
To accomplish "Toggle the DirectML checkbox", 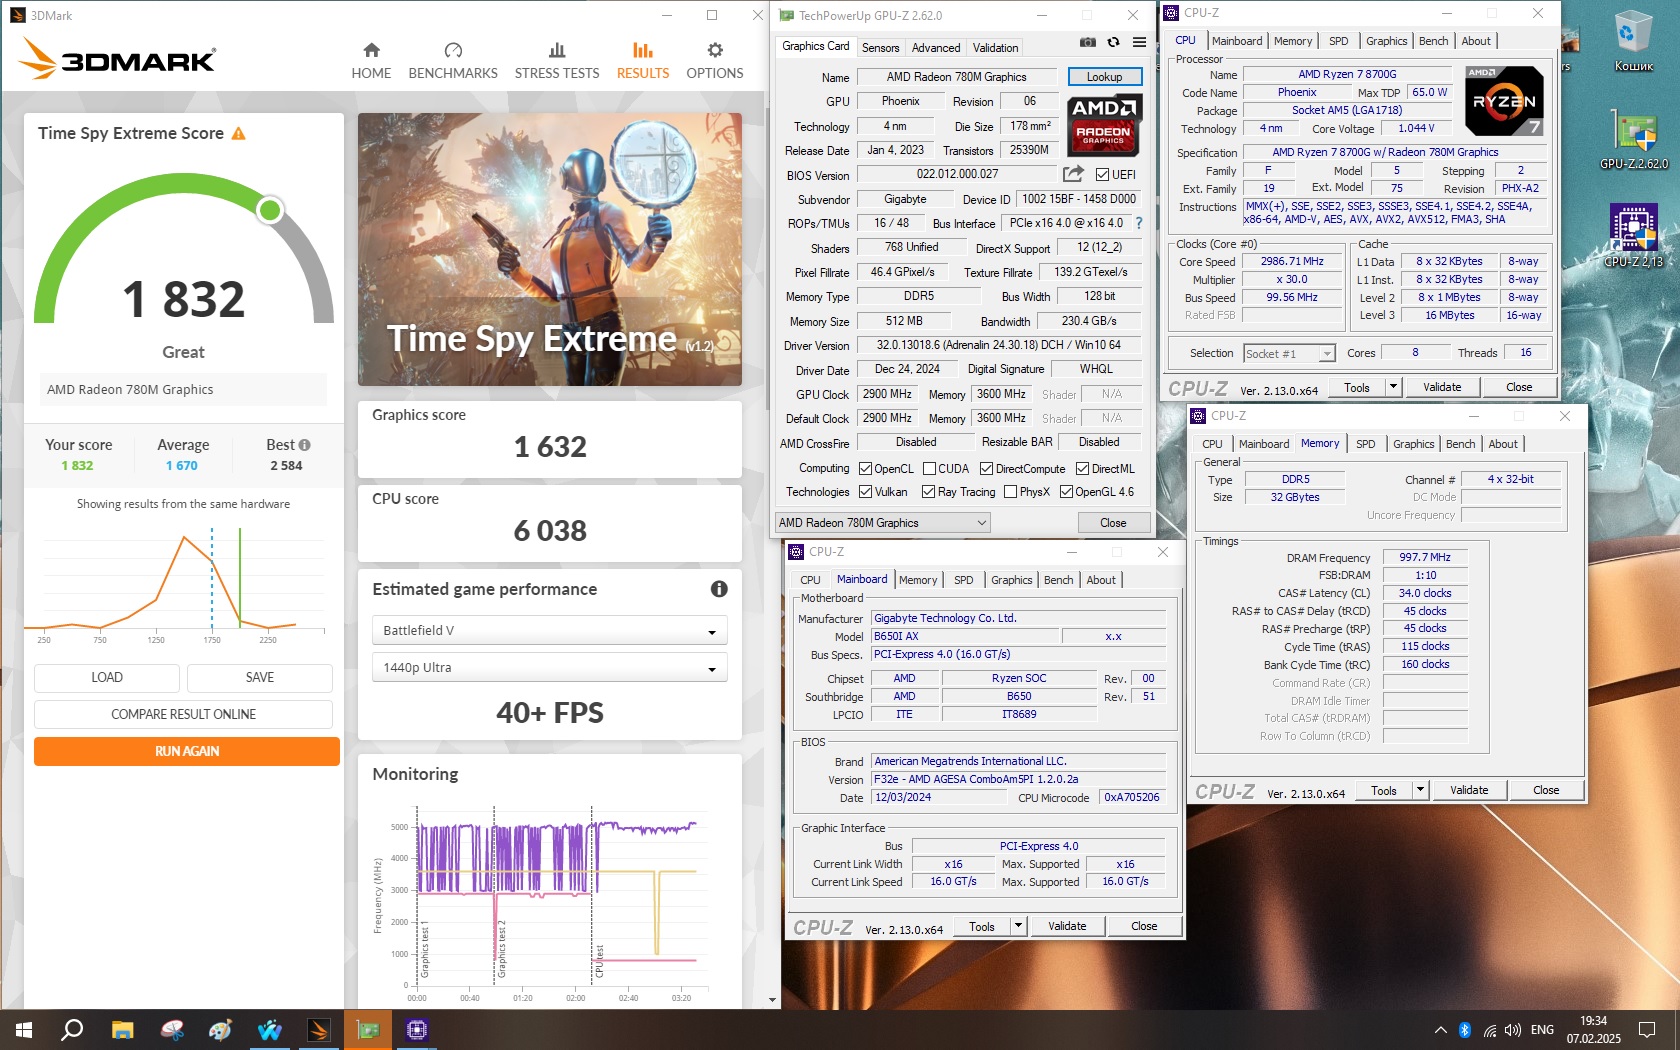I will pos(1082,468).
